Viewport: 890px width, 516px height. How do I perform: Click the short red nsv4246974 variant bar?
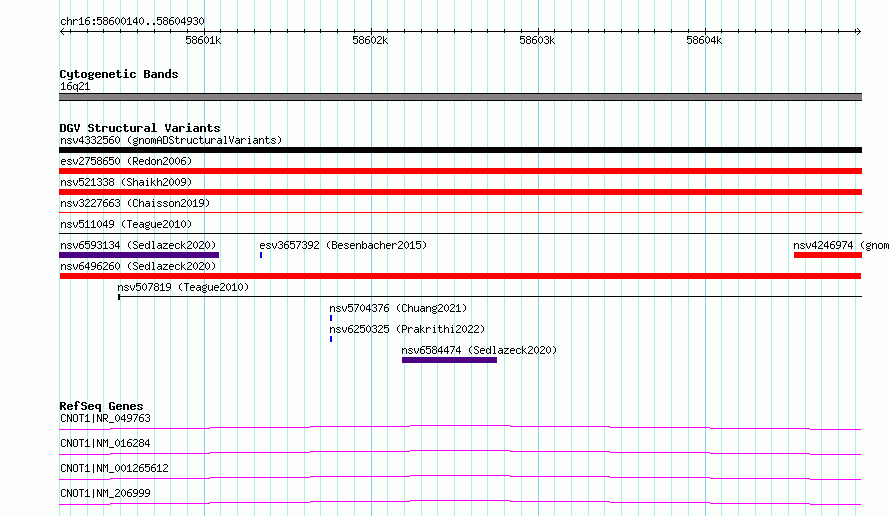coord(828,255)
